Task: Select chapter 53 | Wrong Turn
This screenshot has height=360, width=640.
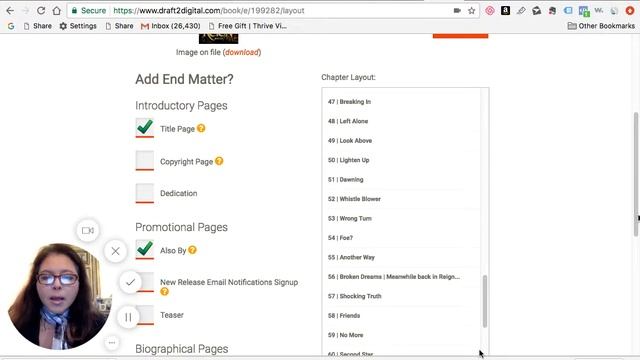Action: click(350, 218)
